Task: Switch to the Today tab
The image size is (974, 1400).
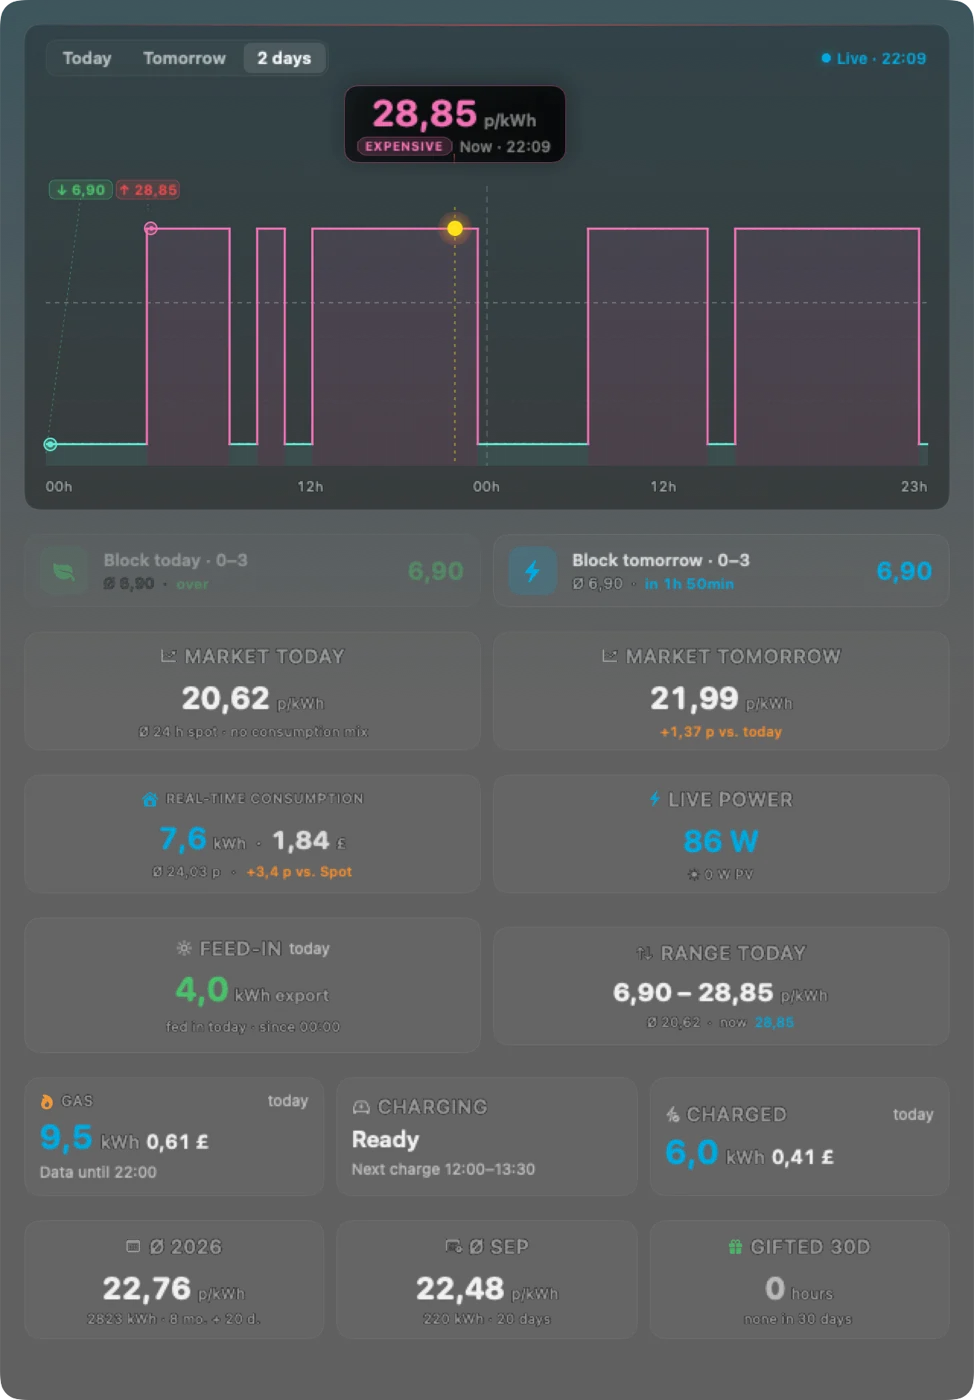Action: [87, 58]
